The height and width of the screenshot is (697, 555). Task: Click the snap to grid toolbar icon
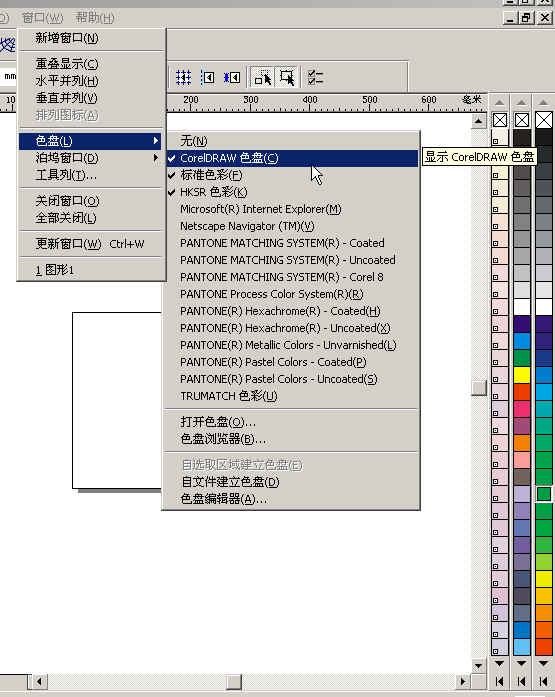183,78
